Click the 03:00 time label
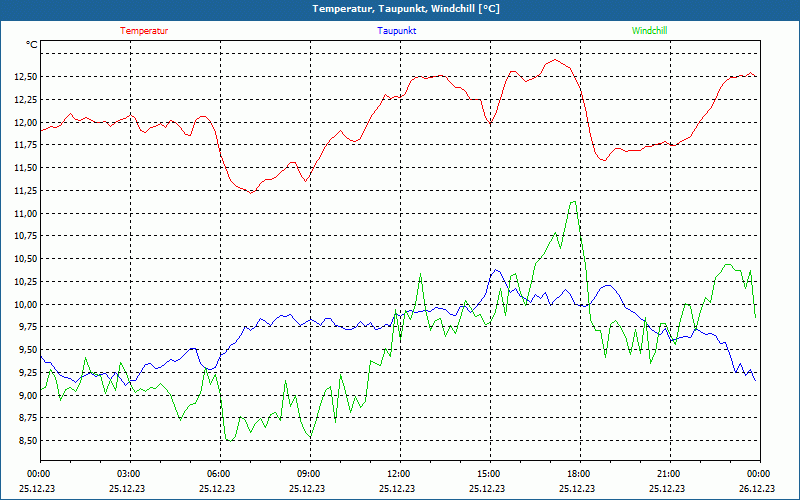Image resolution: width=800 pixels, height=500 pixels. (130, 474)
